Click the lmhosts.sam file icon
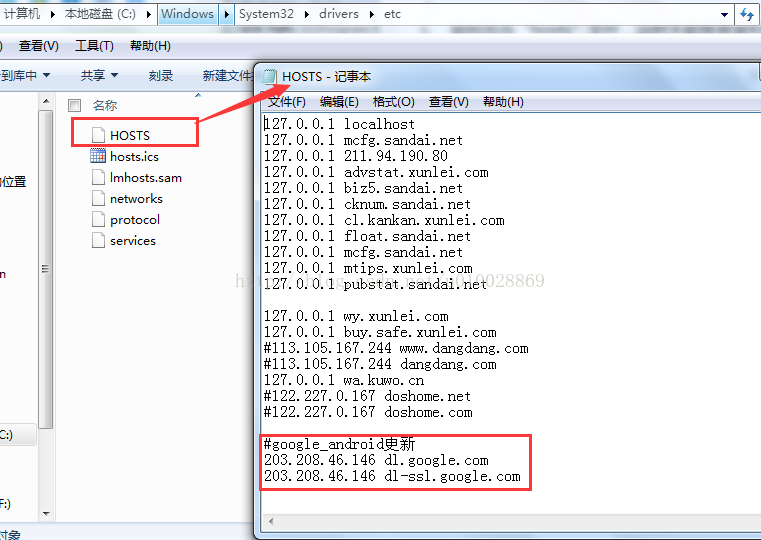Screen dimensions: 761x540 click(99, 177)
